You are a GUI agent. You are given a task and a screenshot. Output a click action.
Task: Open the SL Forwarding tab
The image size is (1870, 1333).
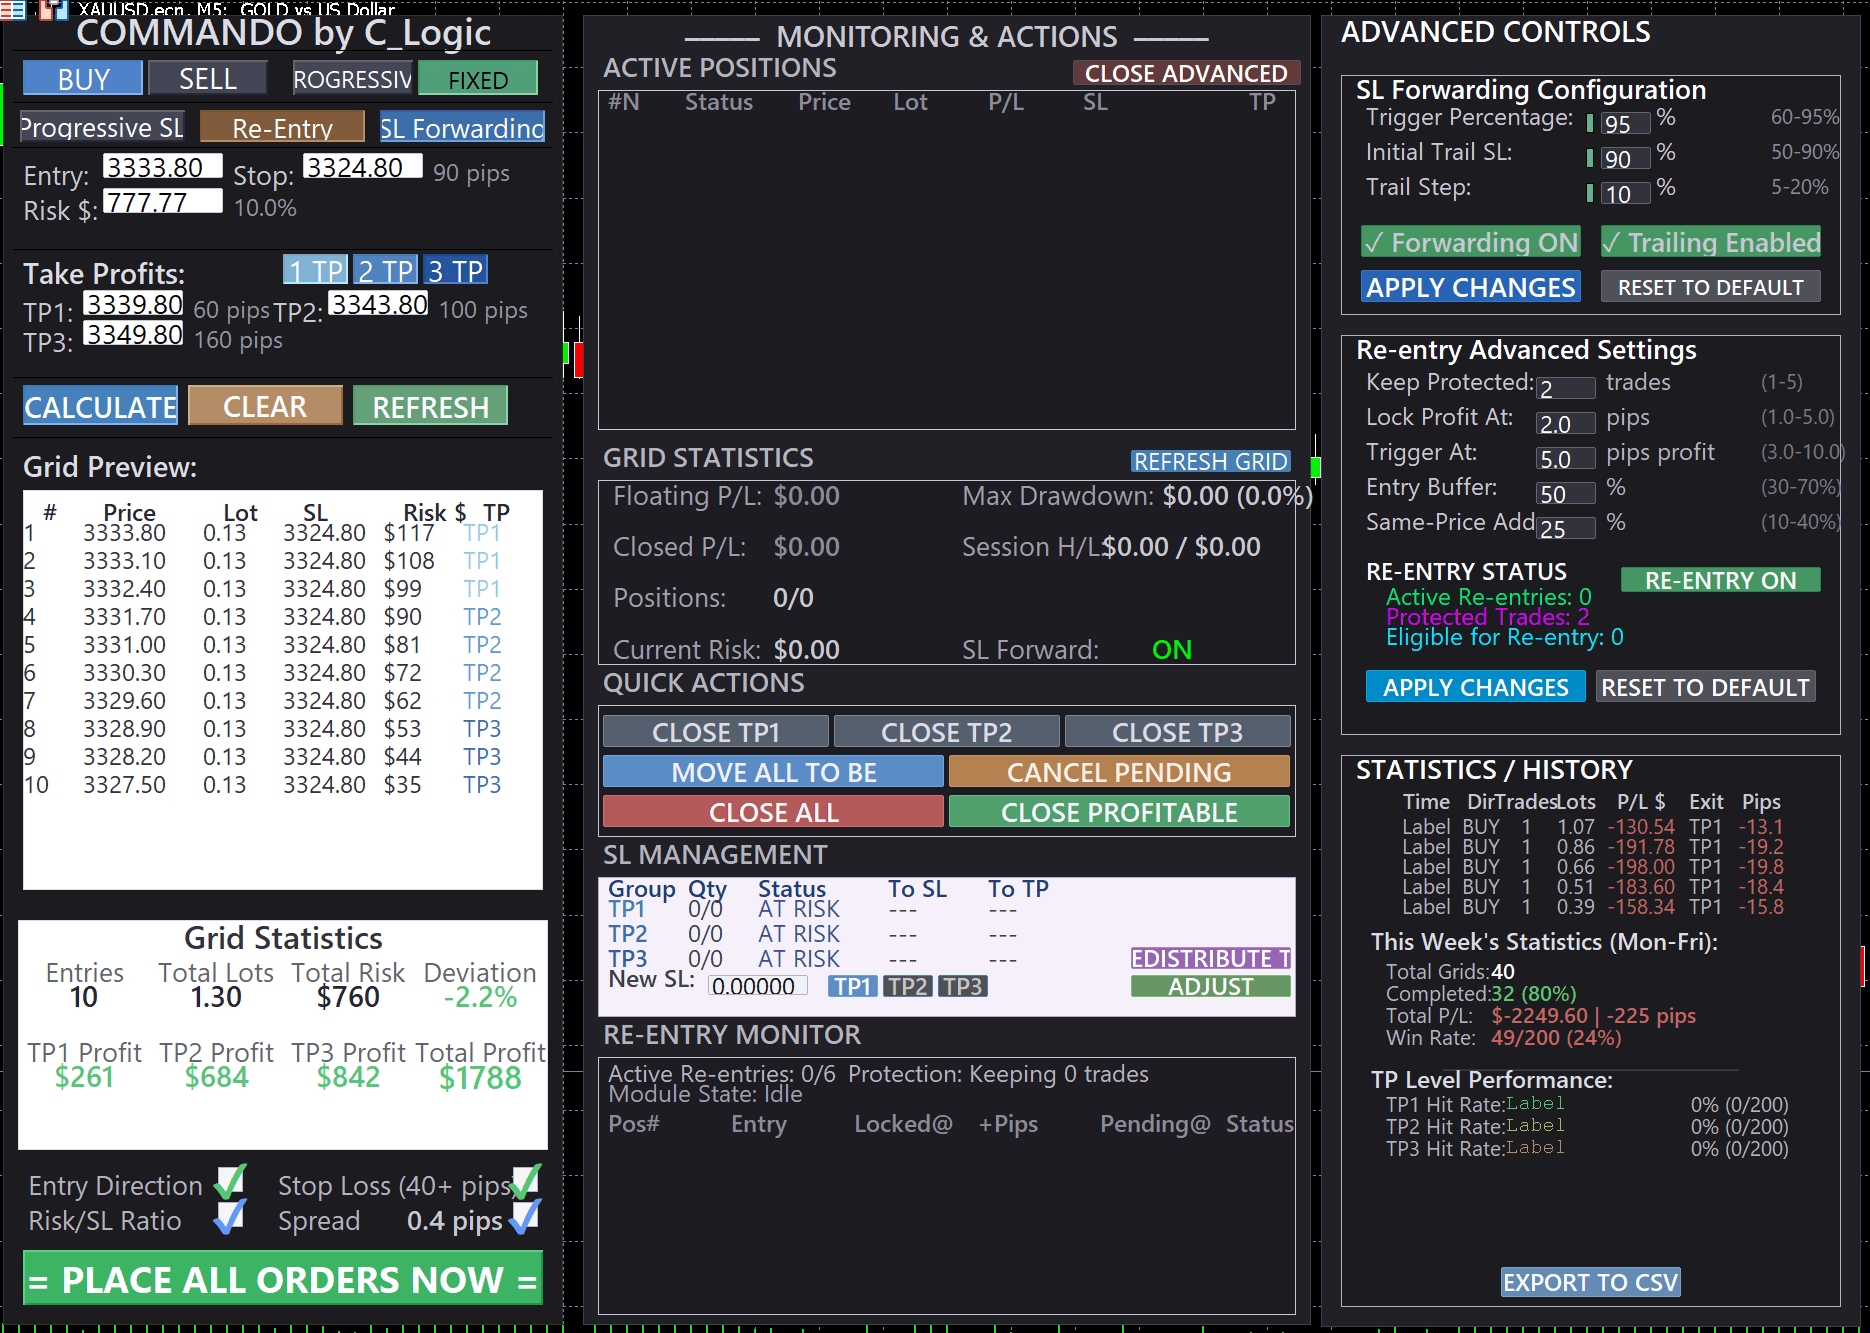[x=462, y=127]
